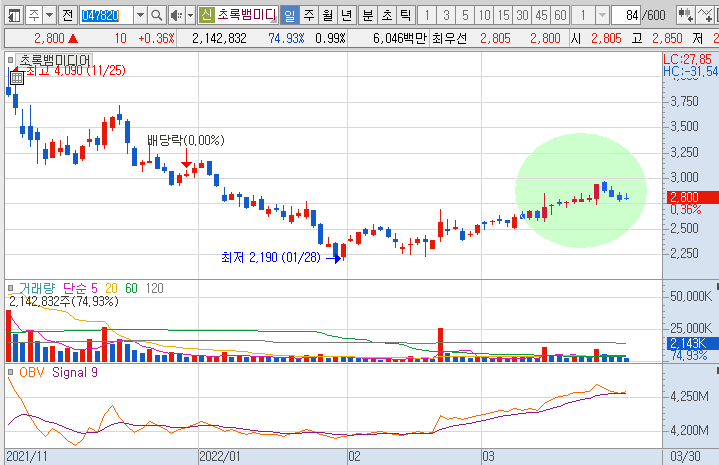Click the stock code field 047820
The image size is (719, 465).
click(x=106, y=16)
